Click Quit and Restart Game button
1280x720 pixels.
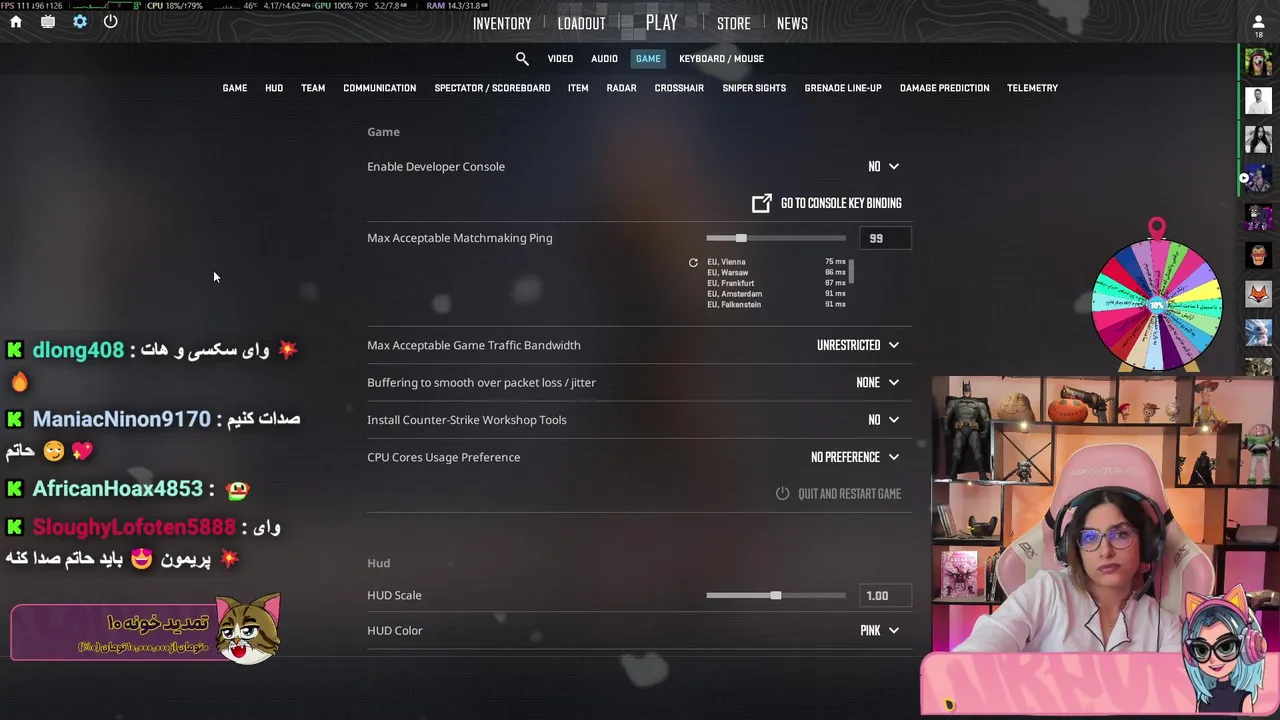point(839,494)
